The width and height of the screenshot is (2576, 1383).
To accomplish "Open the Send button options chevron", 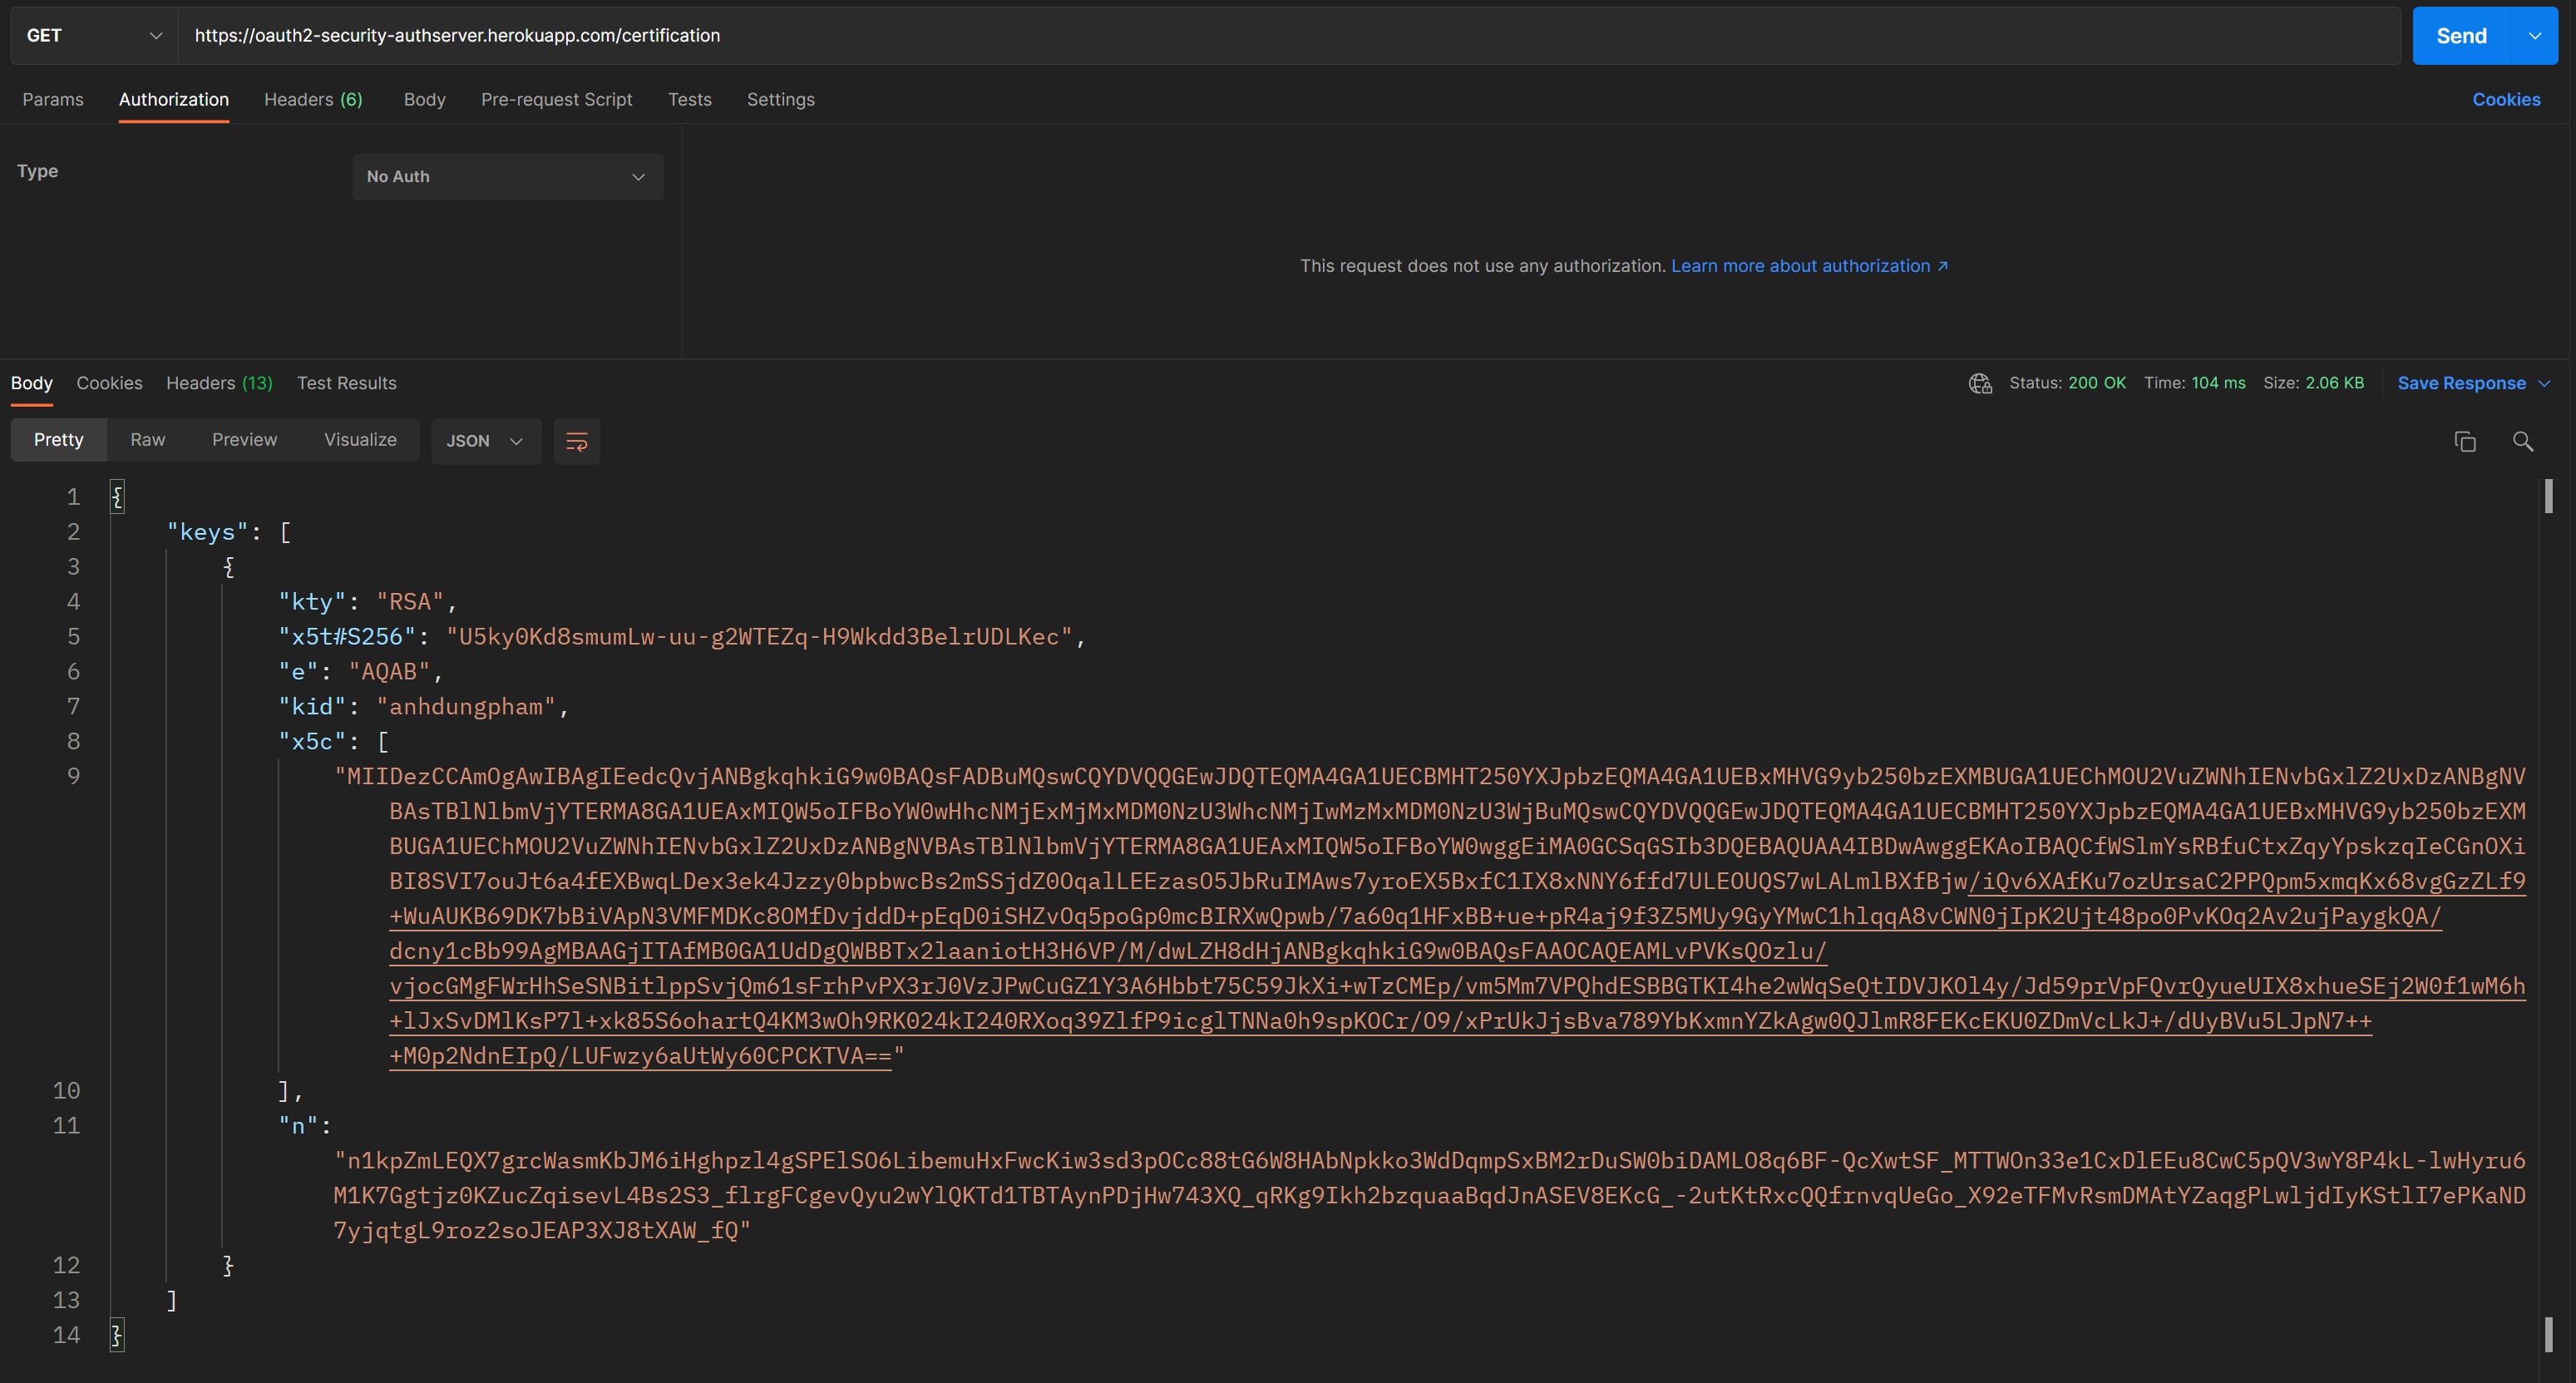I will (2536, 35).
